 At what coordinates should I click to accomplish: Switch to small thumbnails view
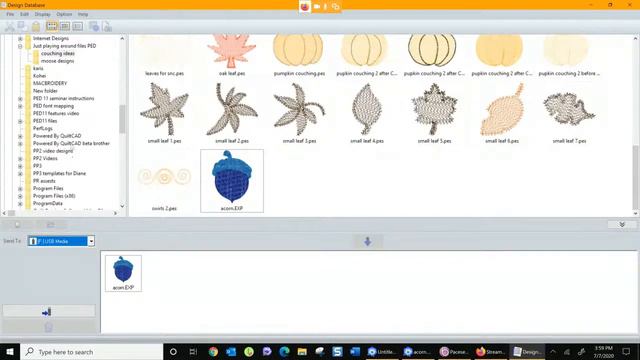point(65,27)
